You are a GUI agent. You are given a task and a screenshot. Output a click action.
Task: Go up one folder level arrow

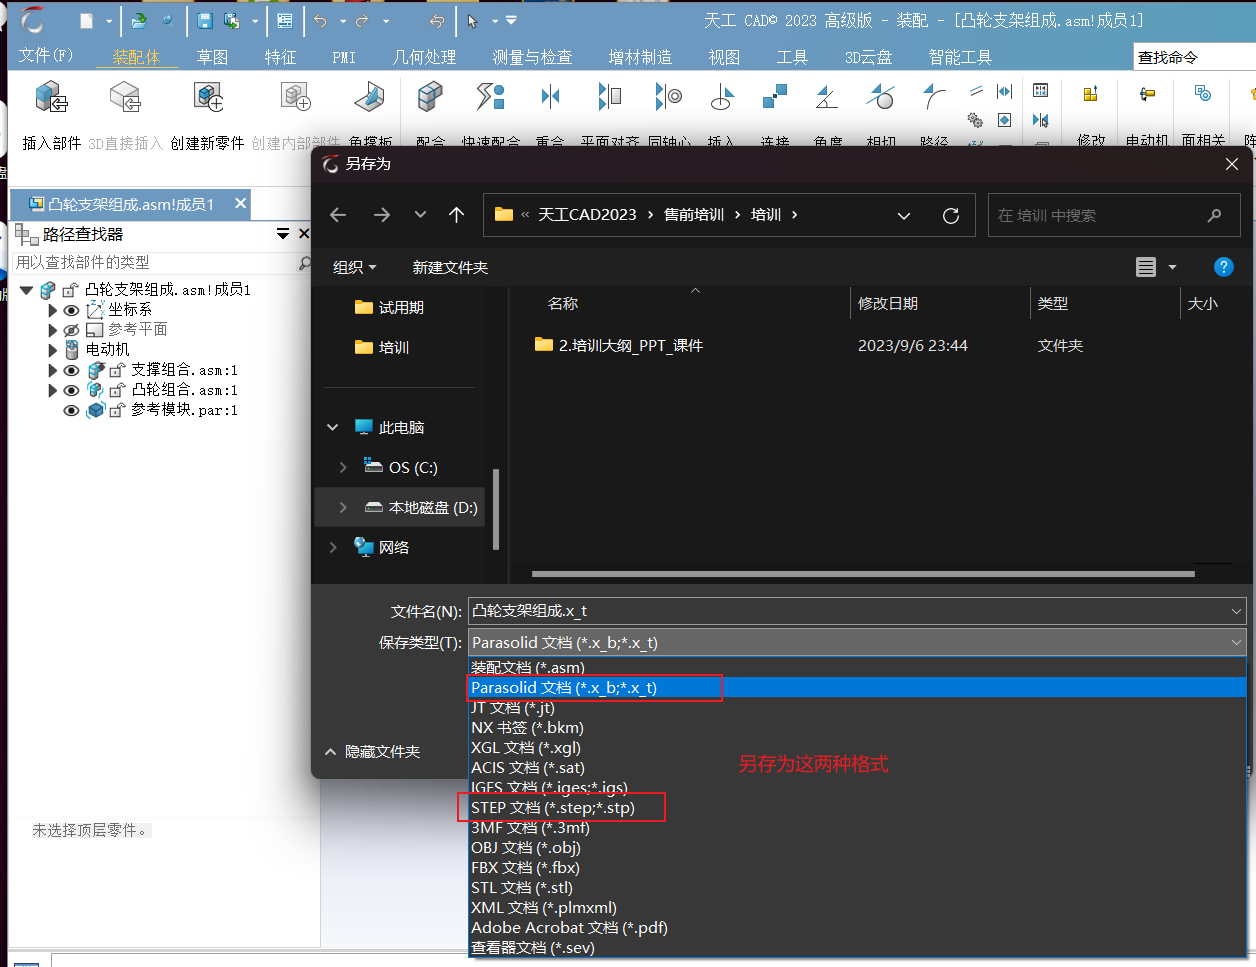click(457, 215)
